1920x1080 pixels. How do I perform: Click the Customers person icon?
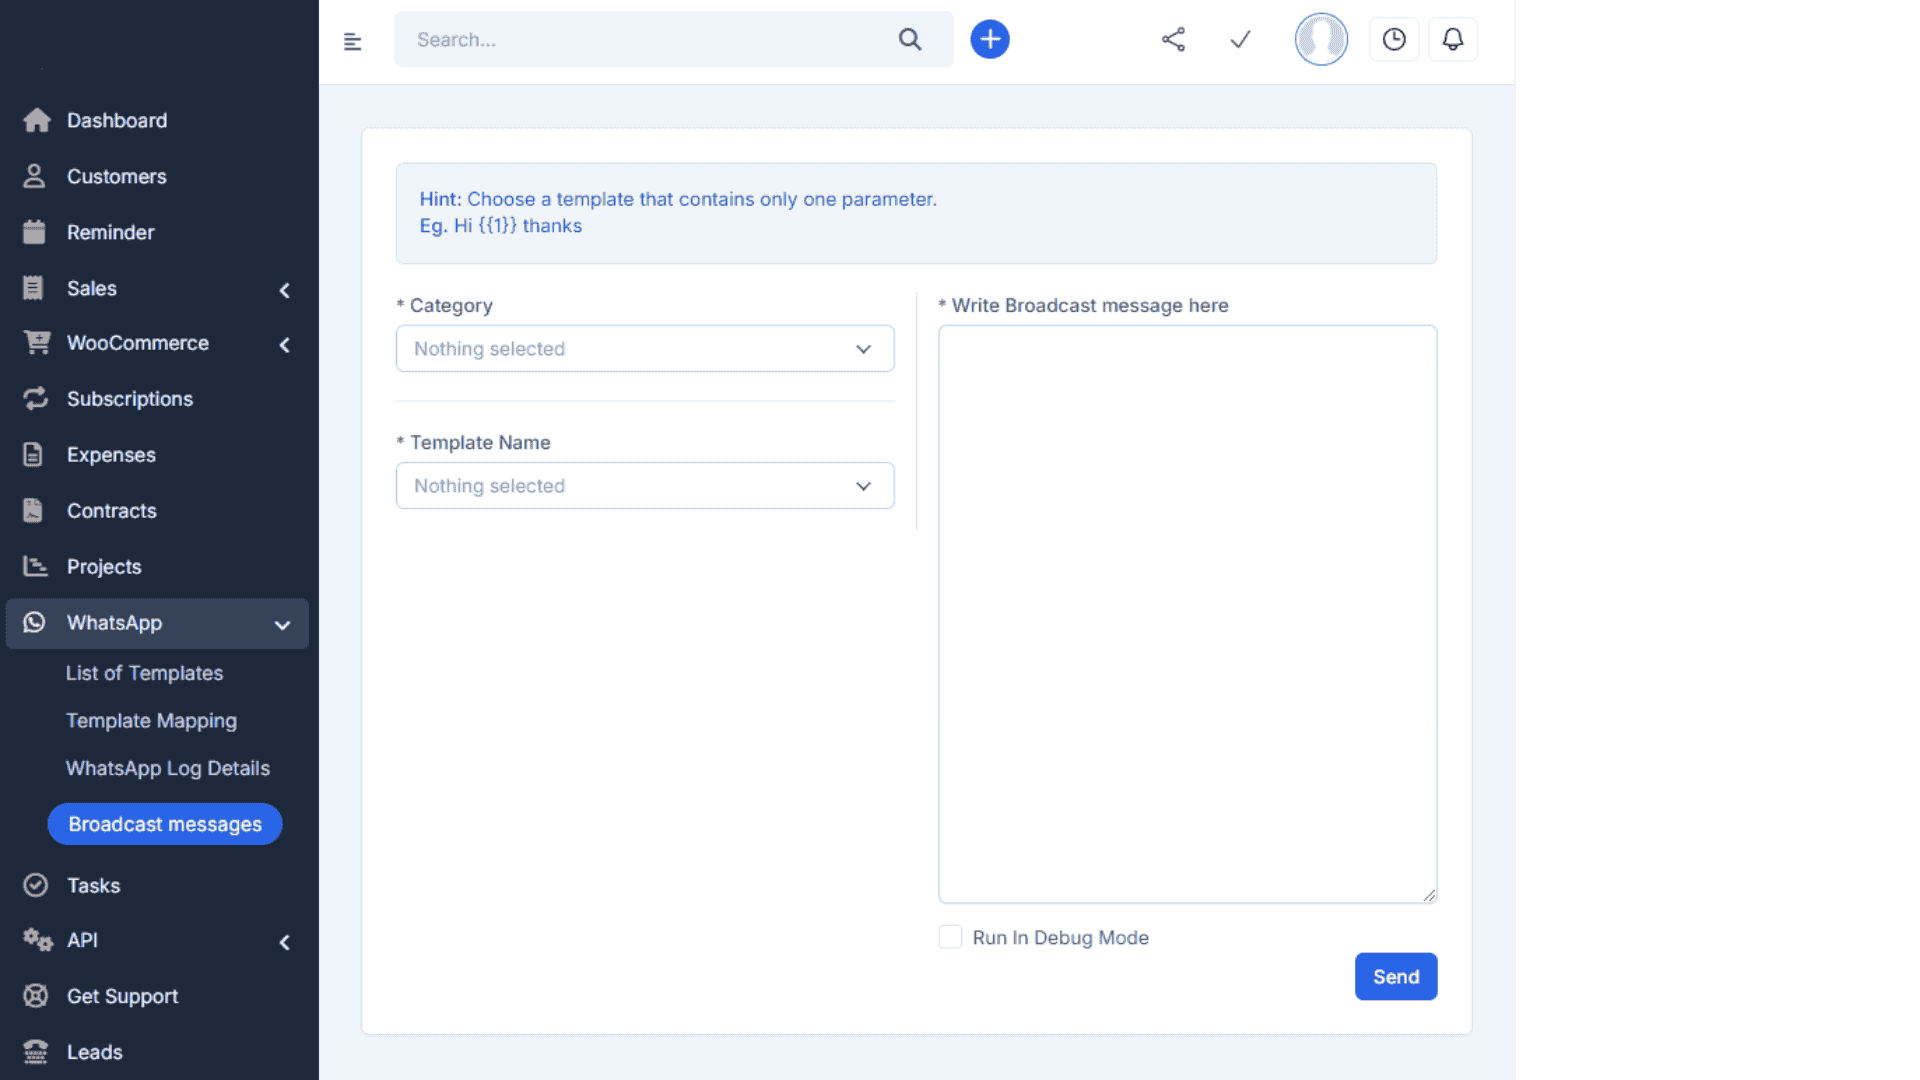coord(34,176)
